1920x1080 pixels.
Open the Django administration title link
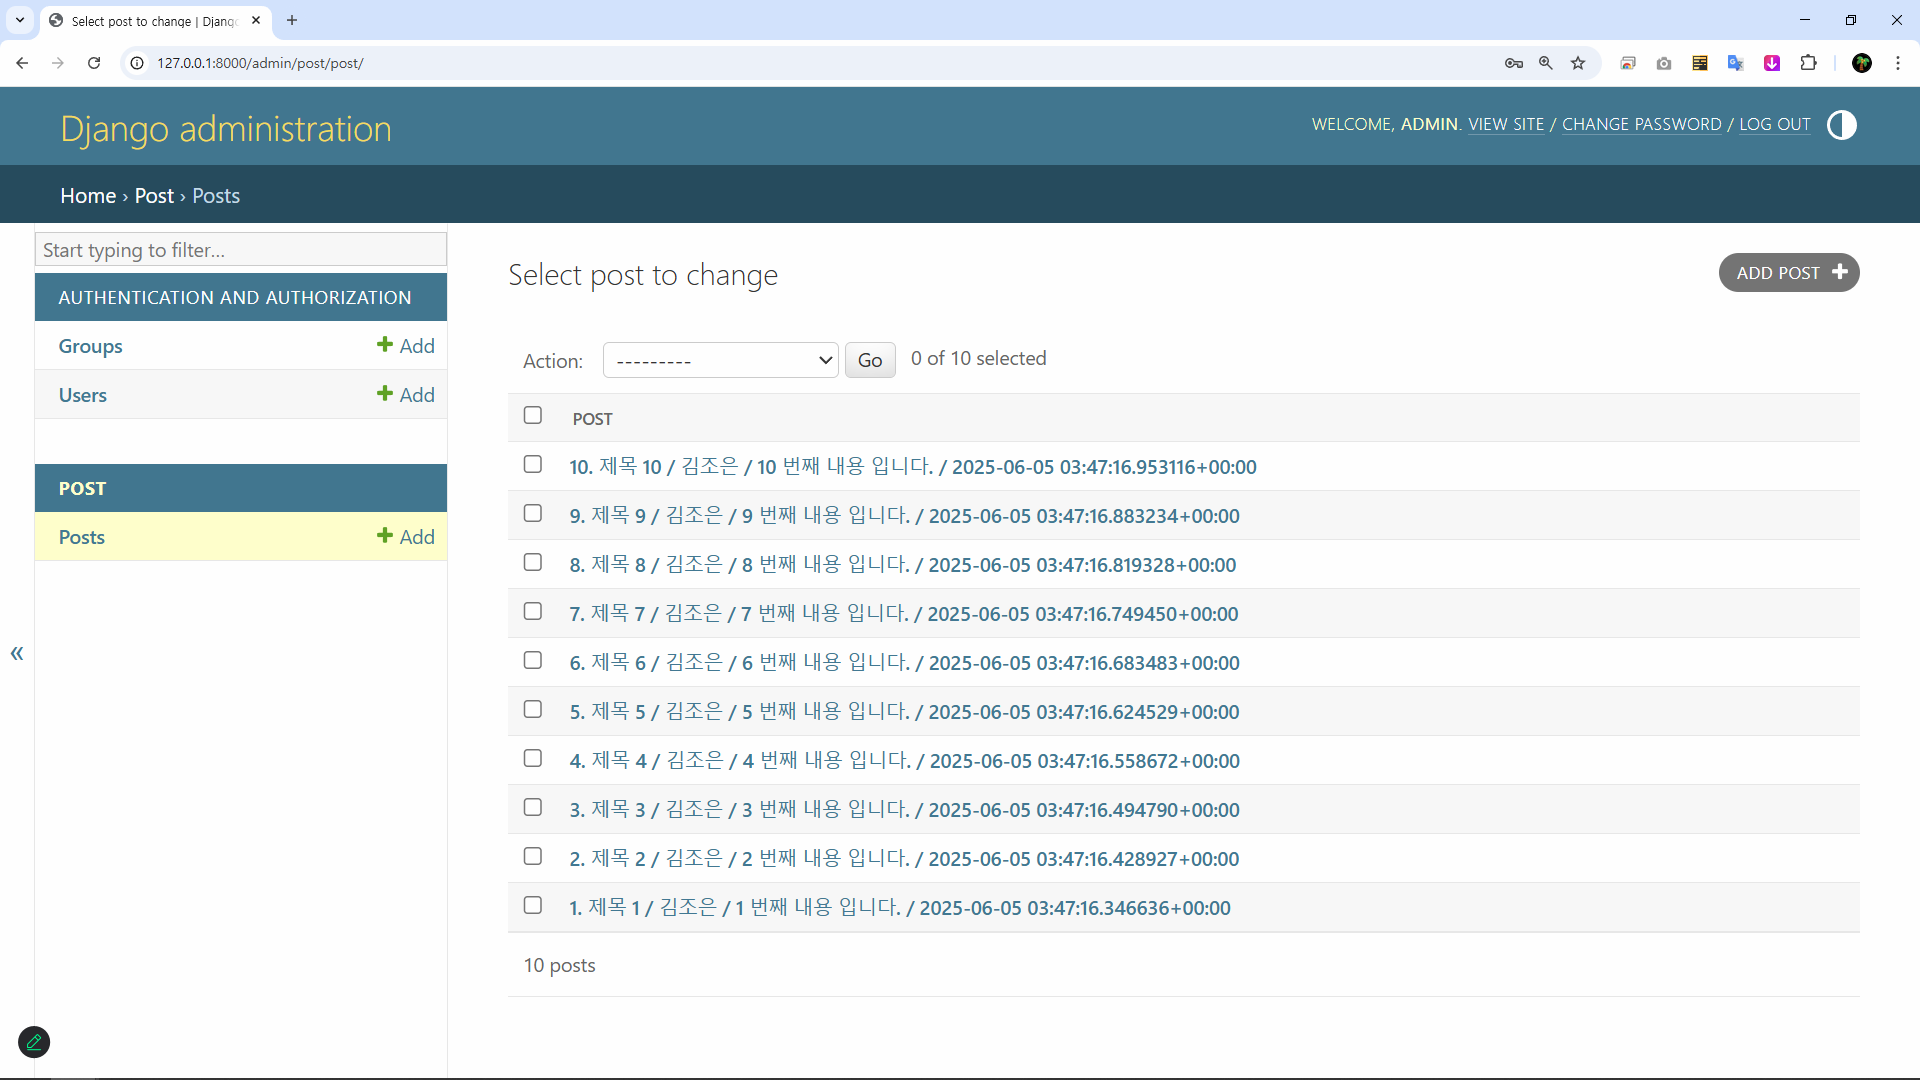point(226,129)
